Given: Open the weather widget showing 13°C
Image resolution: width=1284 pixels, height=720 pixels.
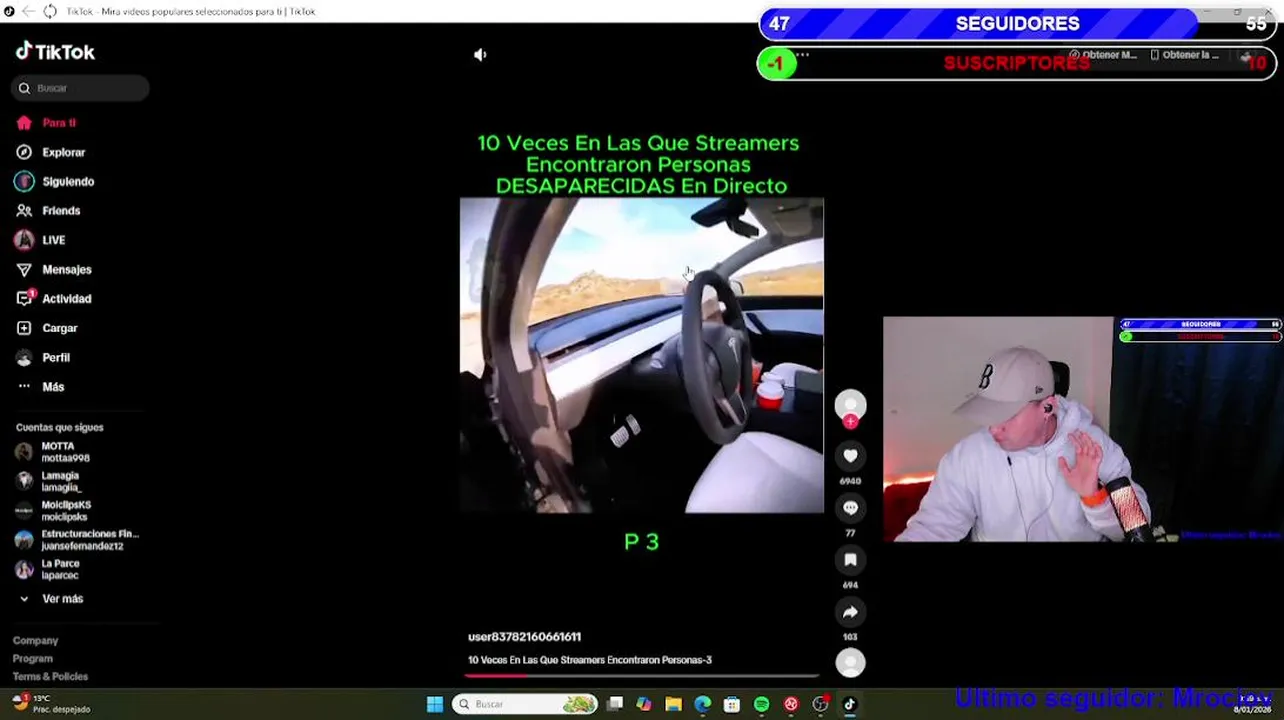Looking at the screenshot, I should (52, 703).
